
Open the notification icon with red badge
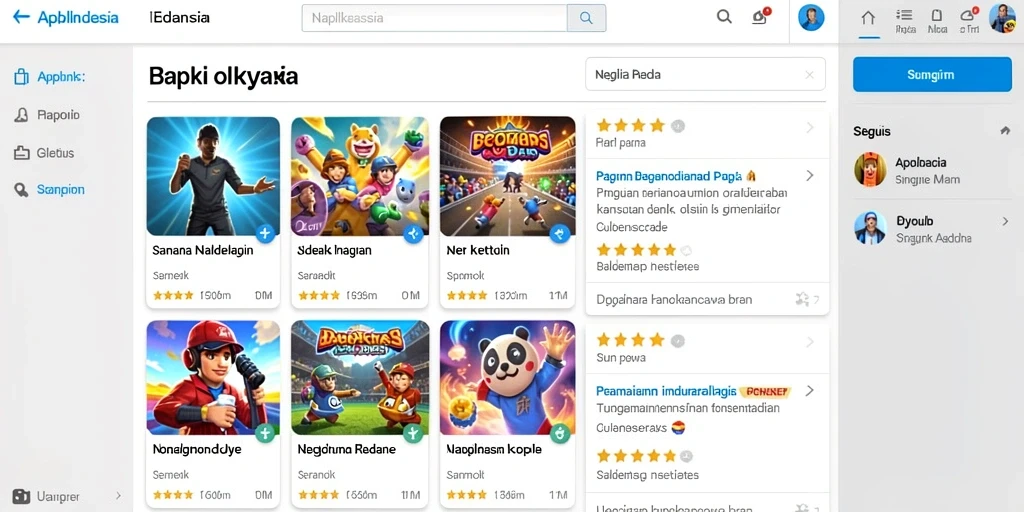(x=760, y=17)
